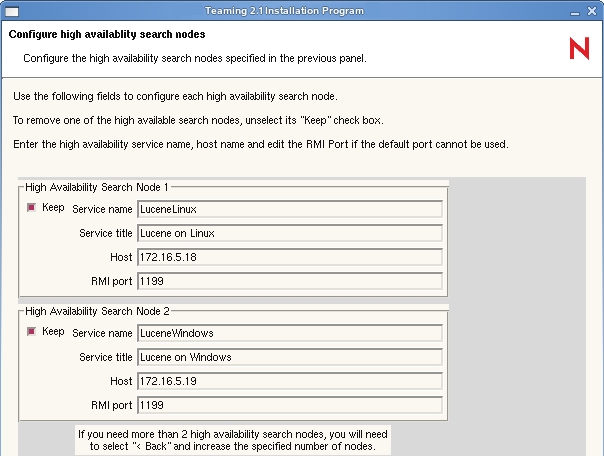Click the Service title field 'Lucene on Linux'
This screenshot has width=604, height=456.
pos(290,233)
